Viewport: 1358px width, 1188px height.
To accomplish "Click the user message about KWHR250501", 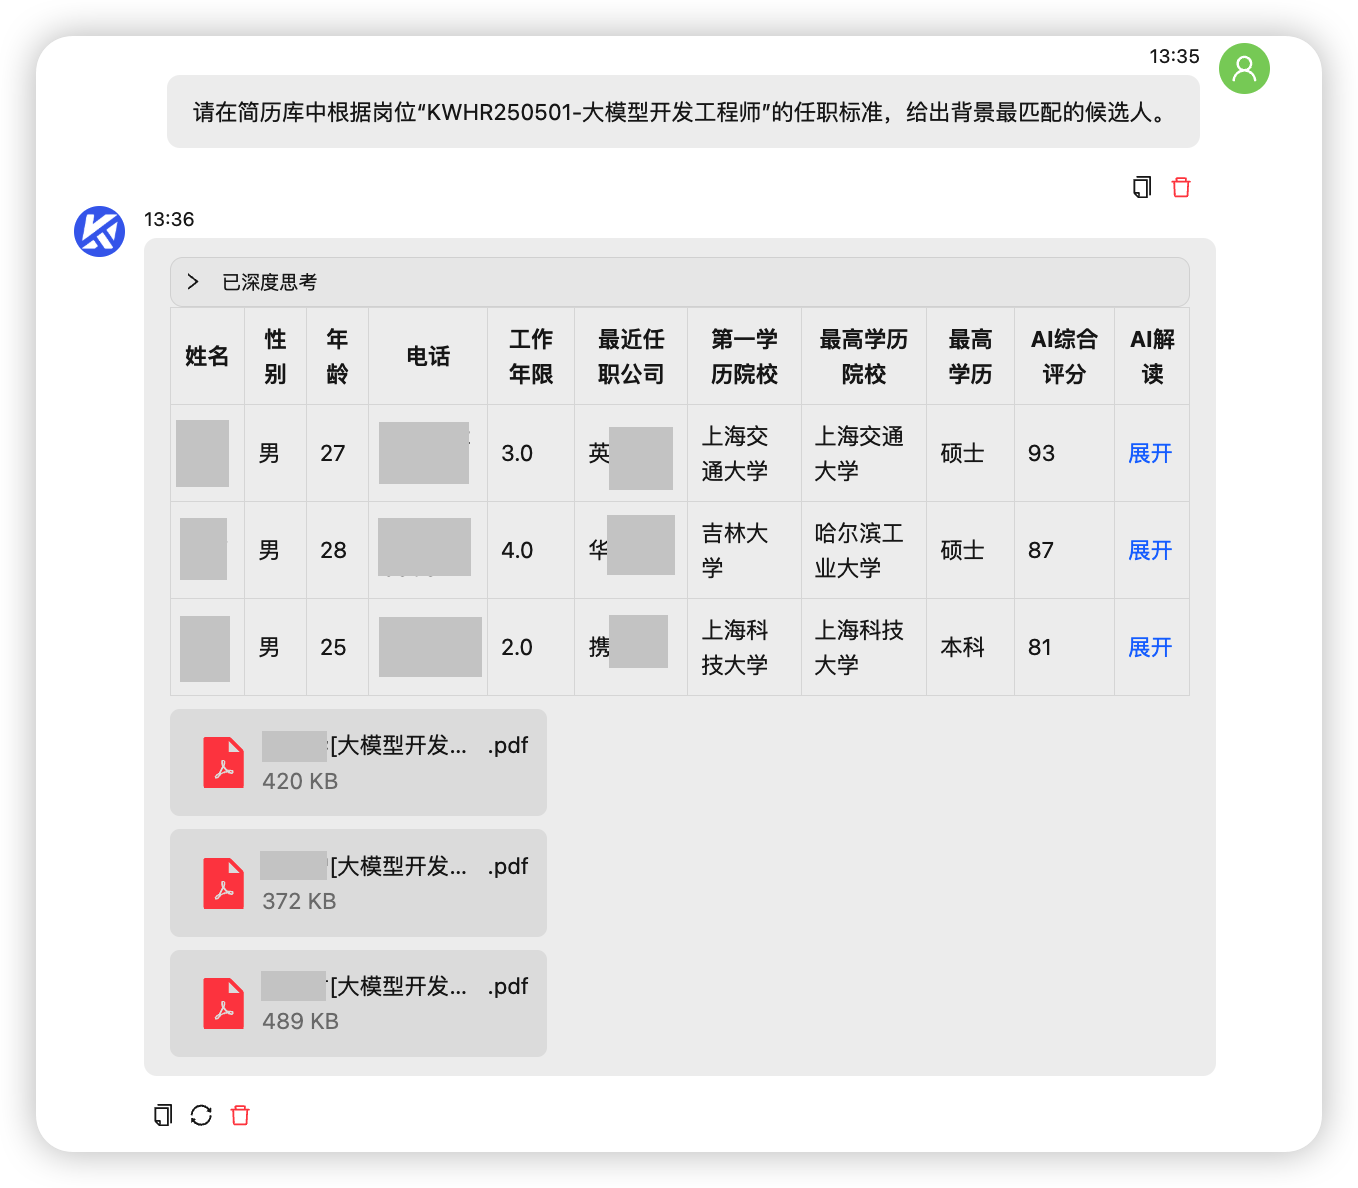I will 682,112.
